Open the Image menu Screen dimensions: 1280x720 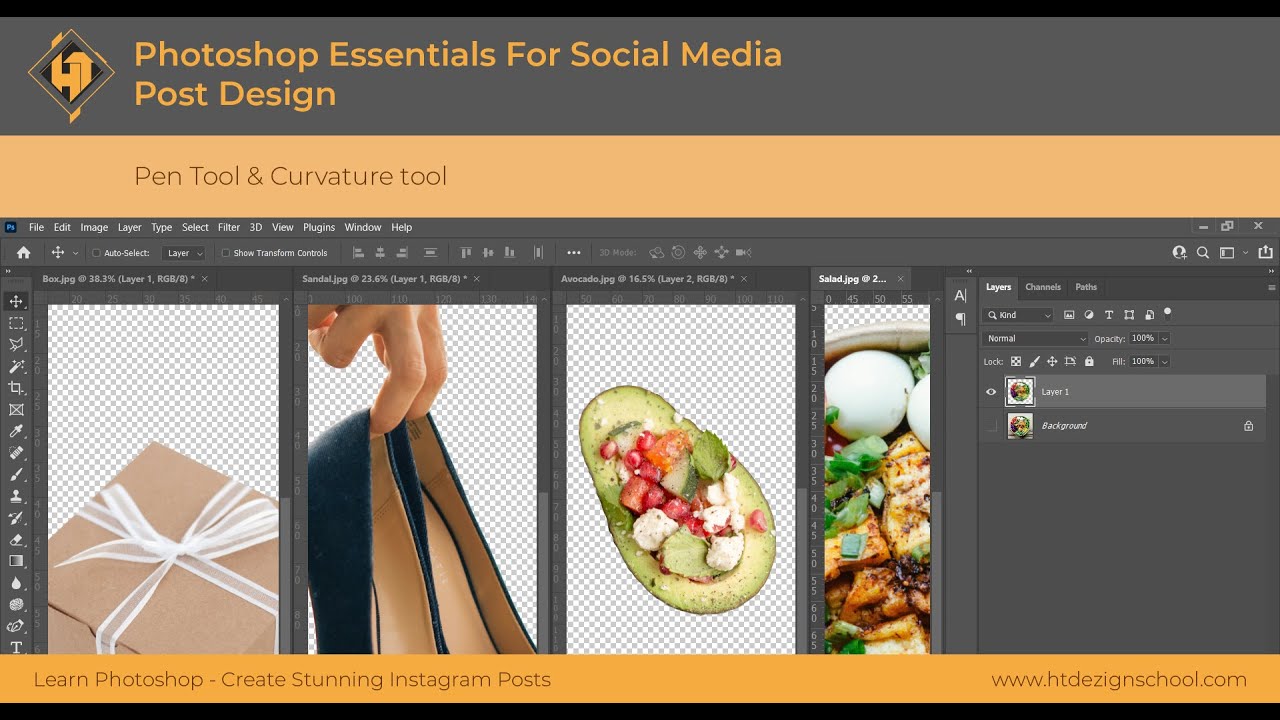click(94, 227)
